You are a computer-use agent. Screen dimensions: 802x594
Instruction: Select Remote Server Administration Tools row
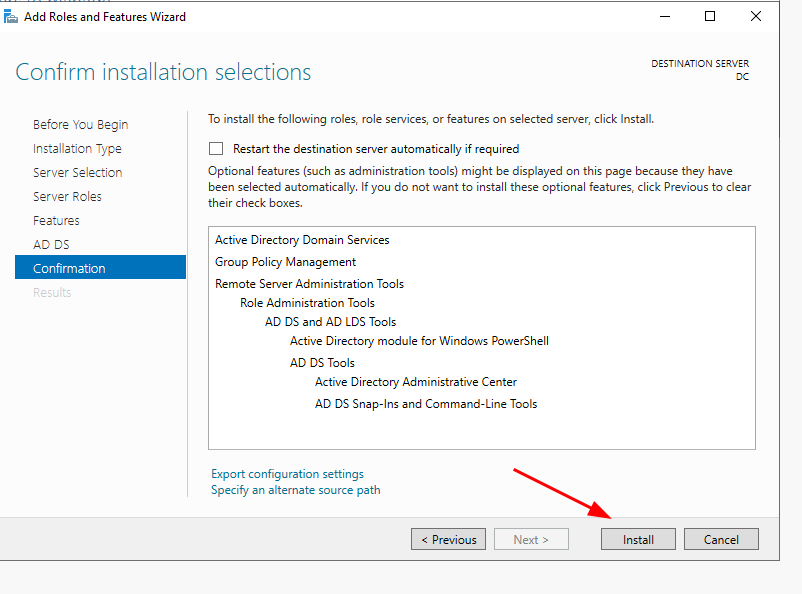point(309,283)
